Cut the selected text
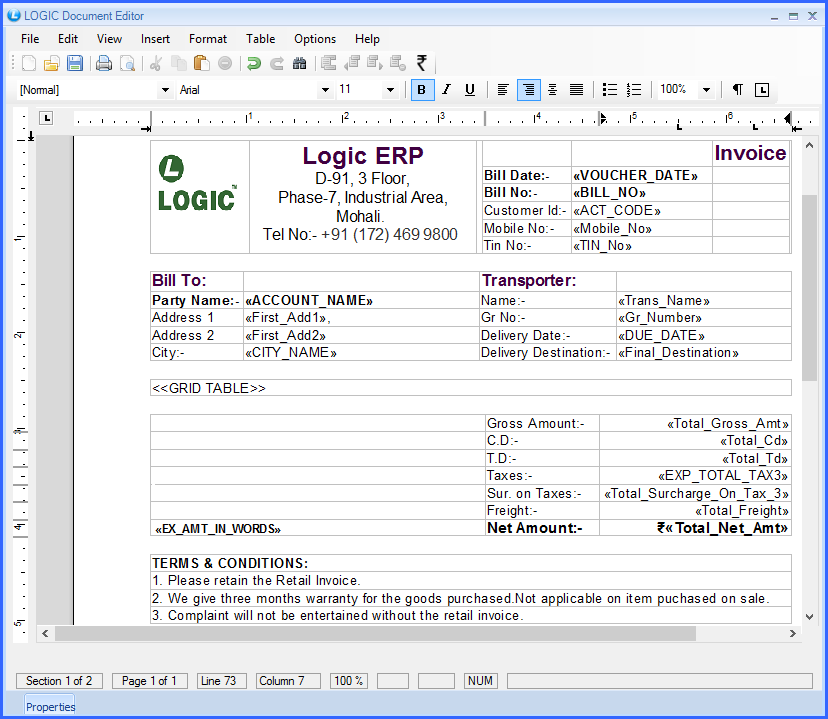Screen dimensions: 828x719 click(x=155, y=63)
